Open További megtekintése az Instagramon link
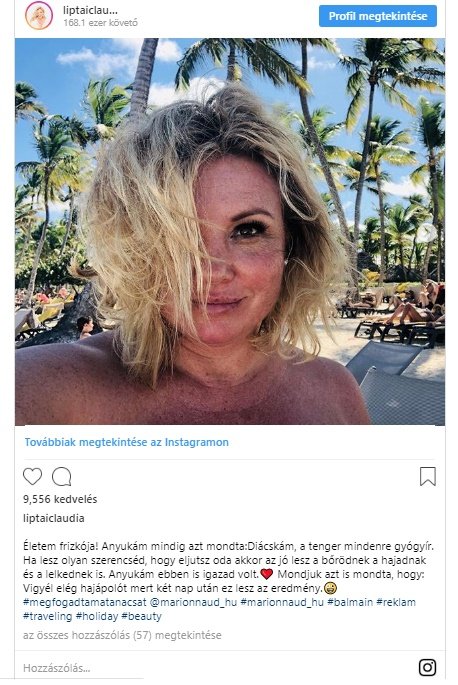This screenshot has height=685, width=458. (126, 442)
